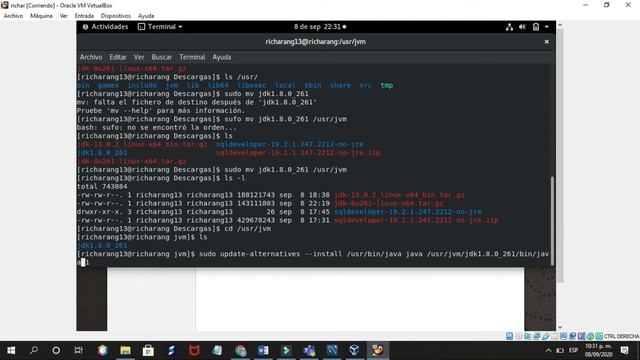640x360 pixels.
Task: Open Microsoft Store from the taskbar
Action: pos(148,350)
